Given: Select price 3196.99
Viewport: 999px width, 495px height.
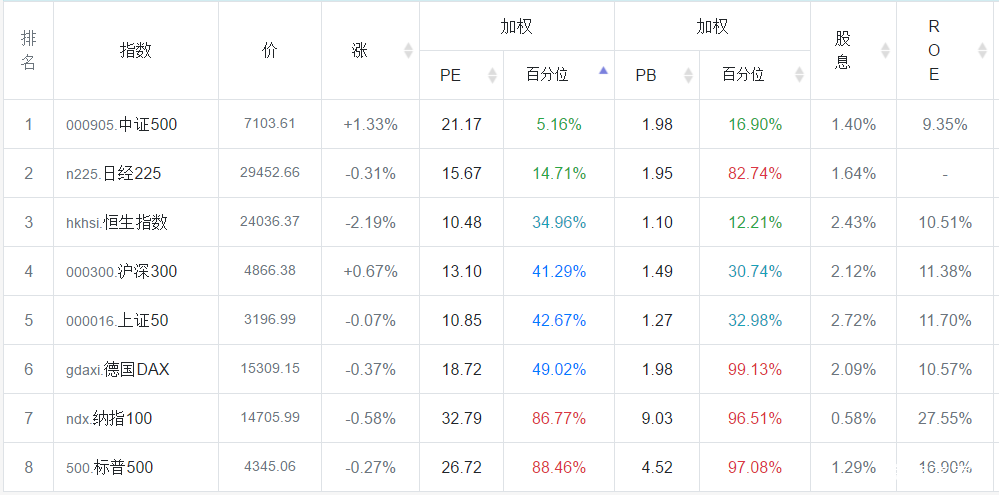Looking at the screenshot, I should point(270,319).
